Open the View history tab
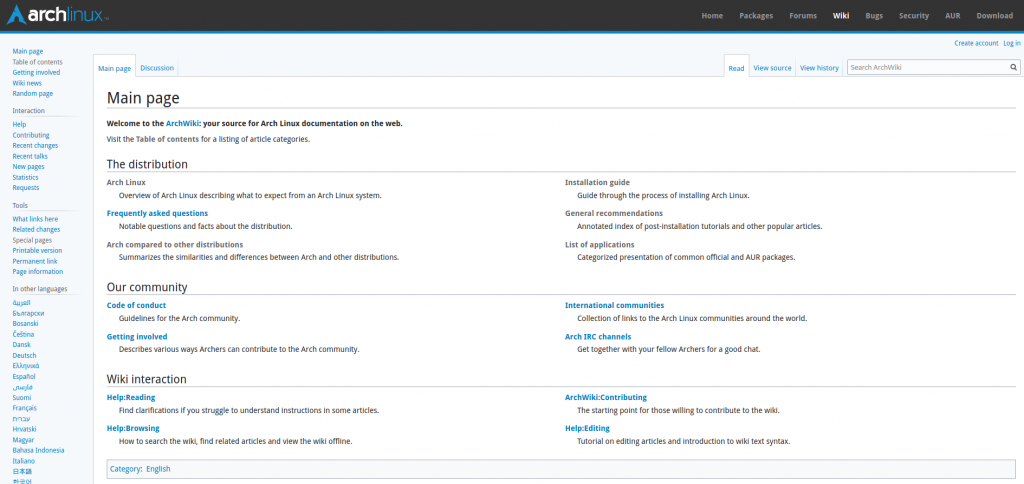 coord(819,68)
